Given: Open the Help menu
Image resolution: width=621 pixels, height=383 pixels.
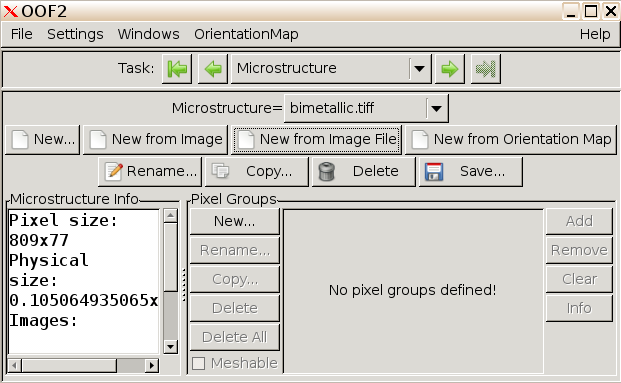Looking at the screenshot, I should pos(595,34).
